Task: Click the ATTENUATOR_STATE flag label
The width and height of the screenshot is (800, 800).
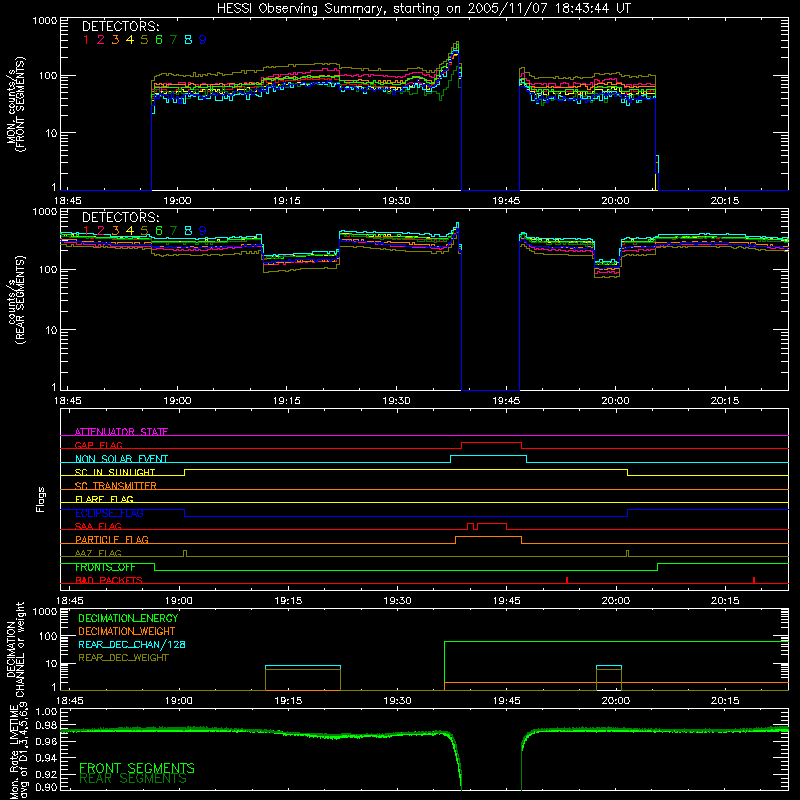Action: coord(121,432)
